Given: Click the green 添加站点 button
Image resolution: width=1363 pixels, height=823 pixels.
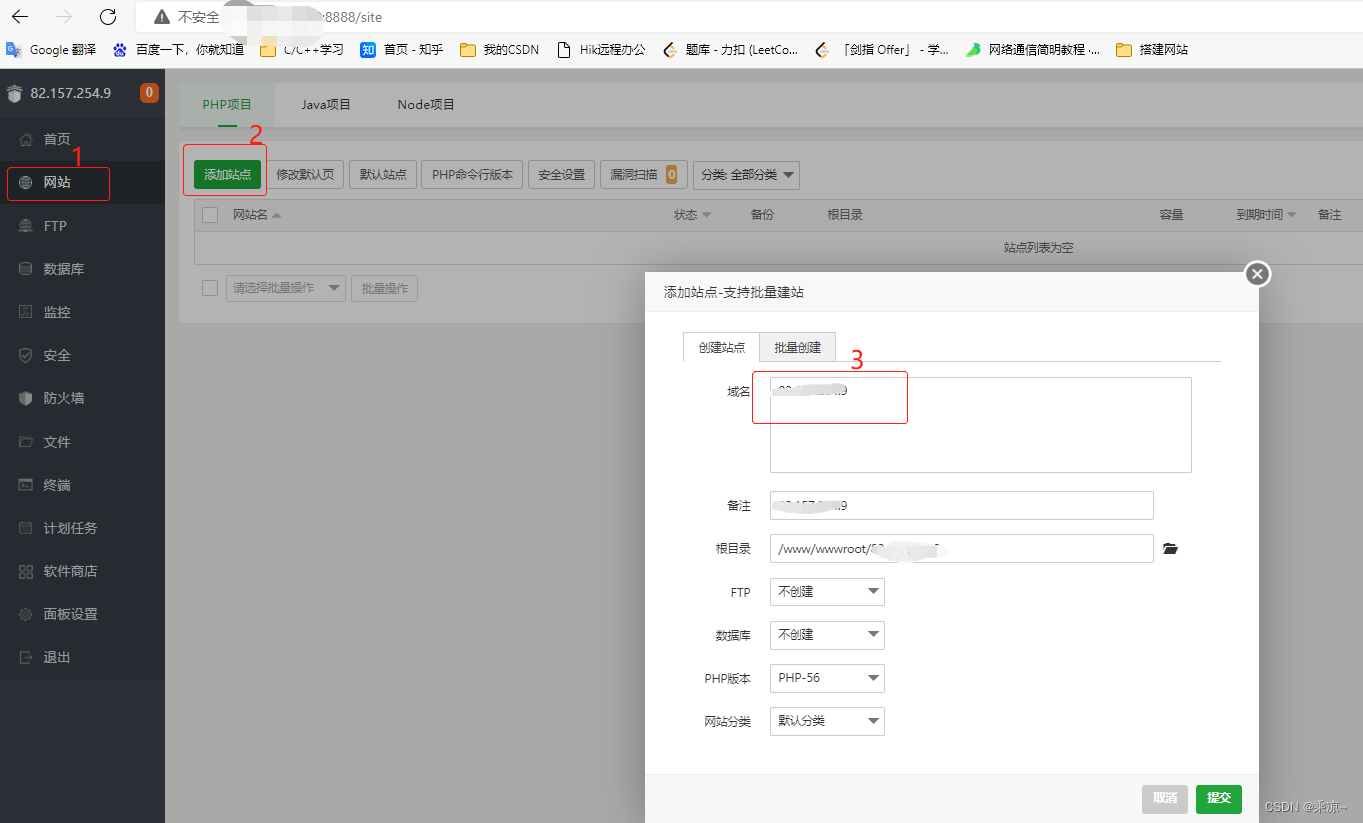Looking at the screenshot, I should point(227,174).
